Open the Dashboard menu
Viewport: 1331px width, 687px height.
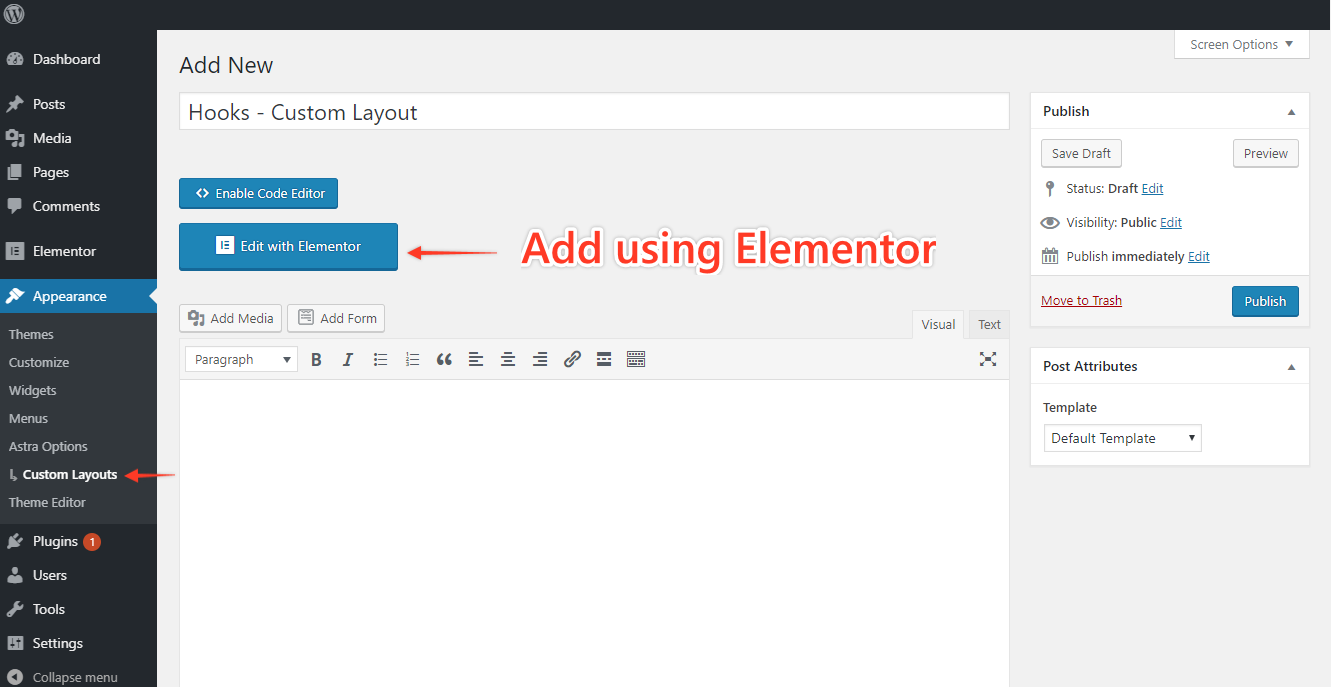click(x=78, y=59)
